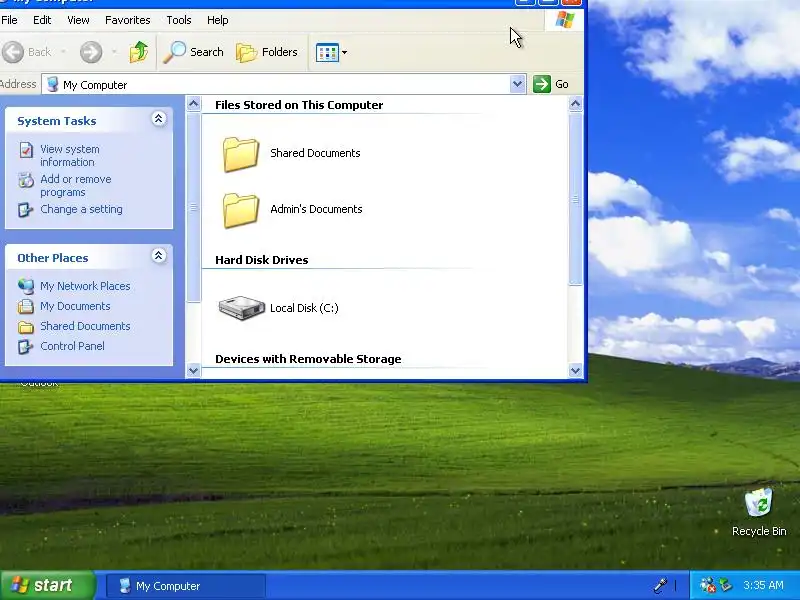Select the Local Disk (C:) drive icon
This screenshot has width=800, height=600.
point(241,308)
